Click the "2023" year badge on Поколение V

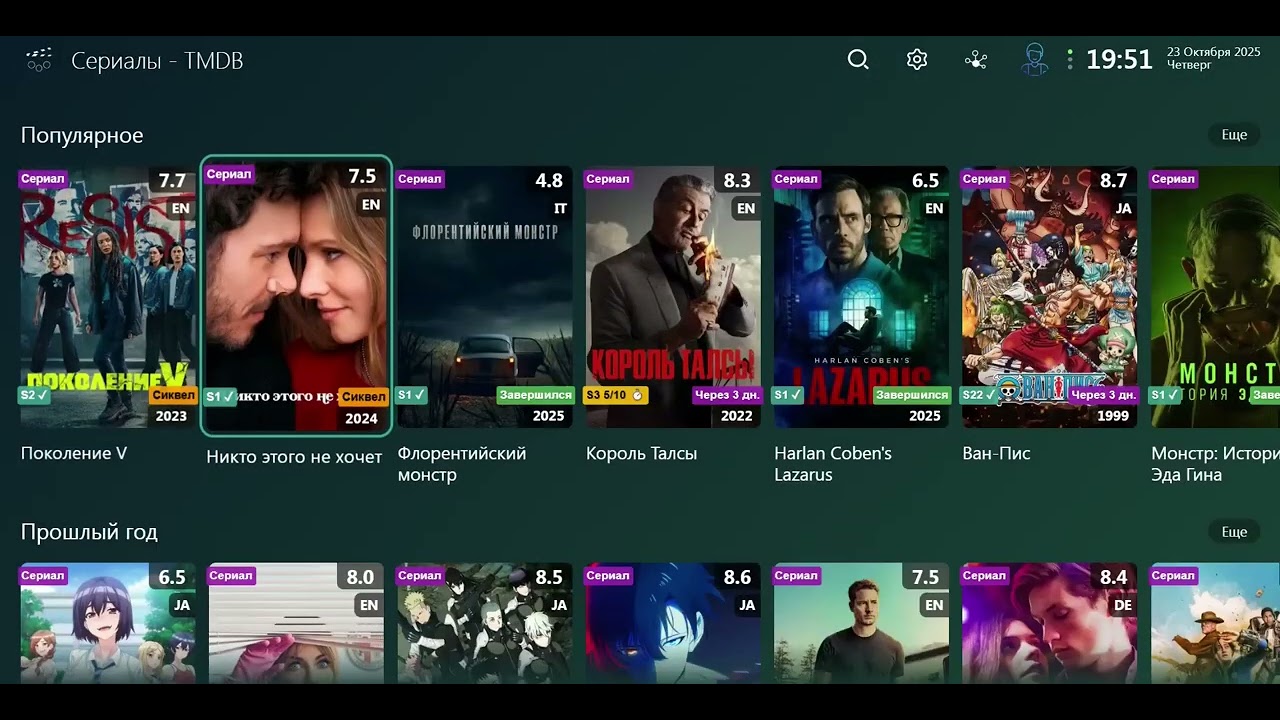tap(171, 416)
